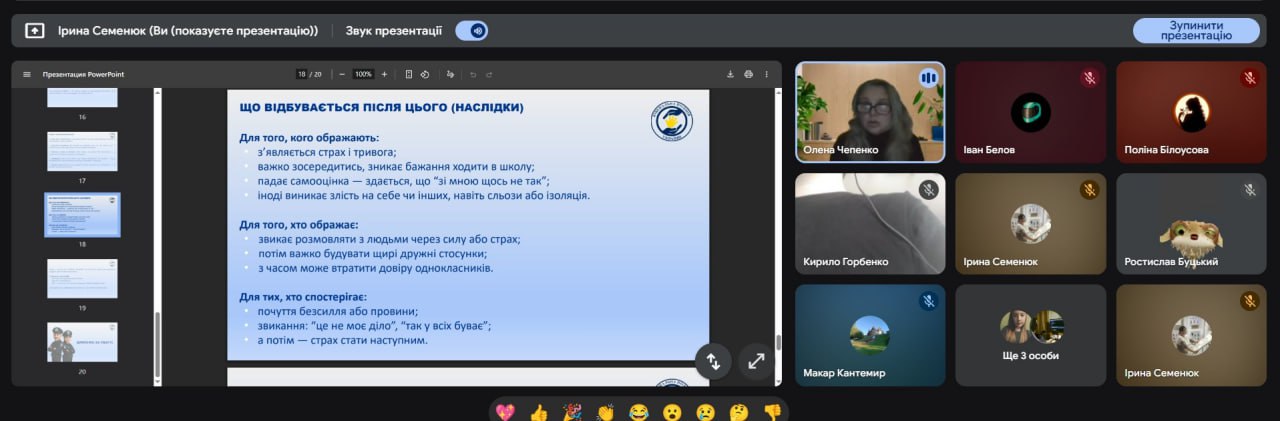
Task: Zoom in using the plus icon
Action: coord(384,74)
